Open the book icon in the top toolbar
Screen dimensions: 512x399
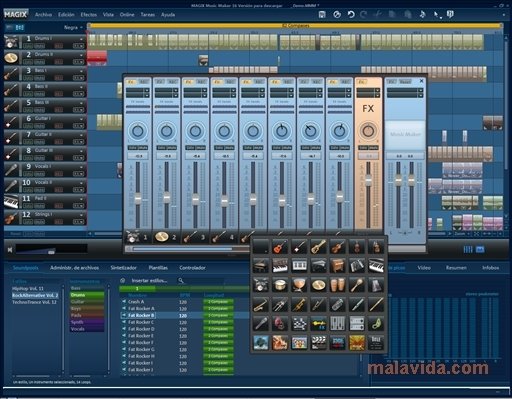pos(450,14)
